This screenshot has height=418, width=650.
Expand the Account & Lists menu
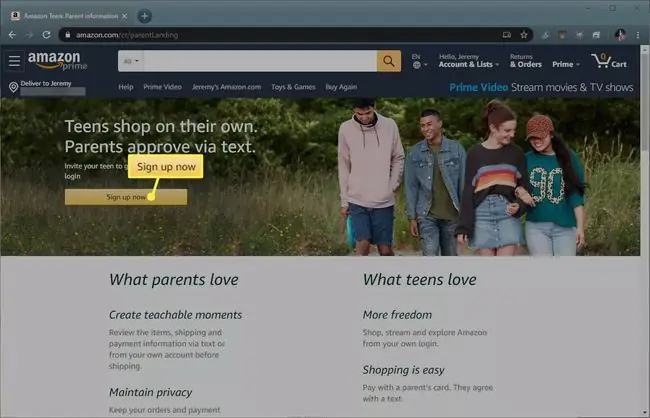(x=468, y=61)
